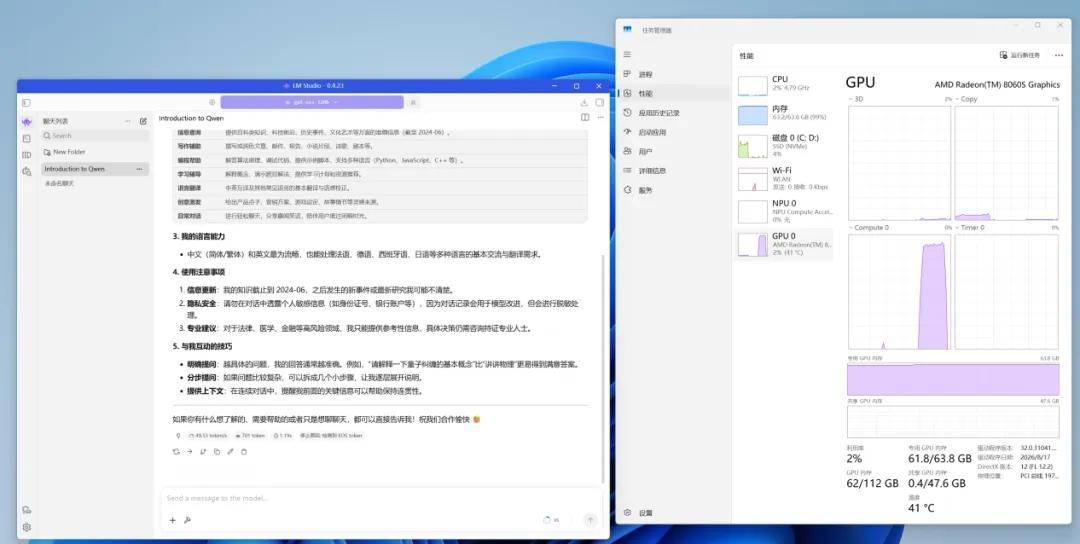Copy the assistant message
The width and height of the screenshot is (1080, 544).
(217, 452)
